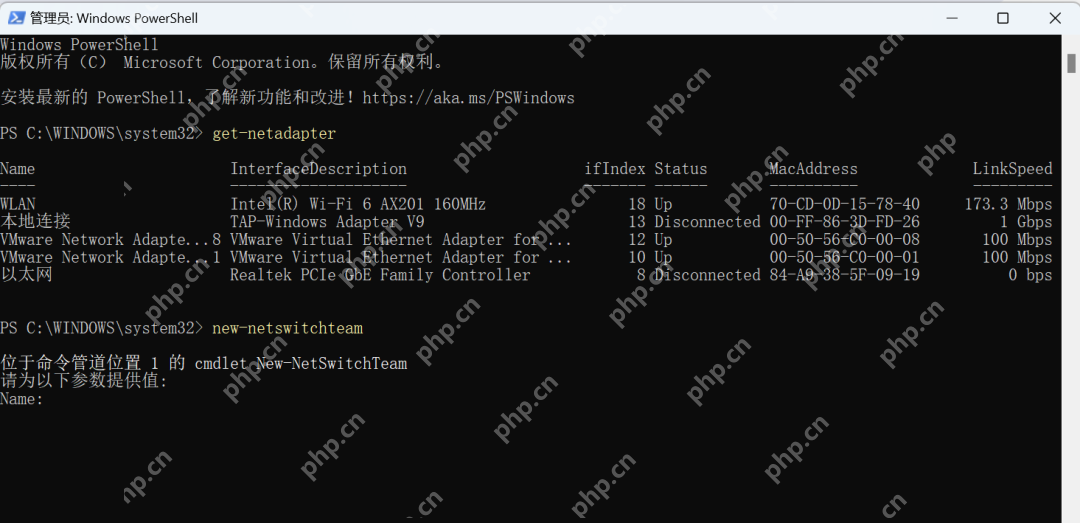1080x523 pixels.
Task: Open the https://aka.ms/PSWindows link
Action: point(468,98)
